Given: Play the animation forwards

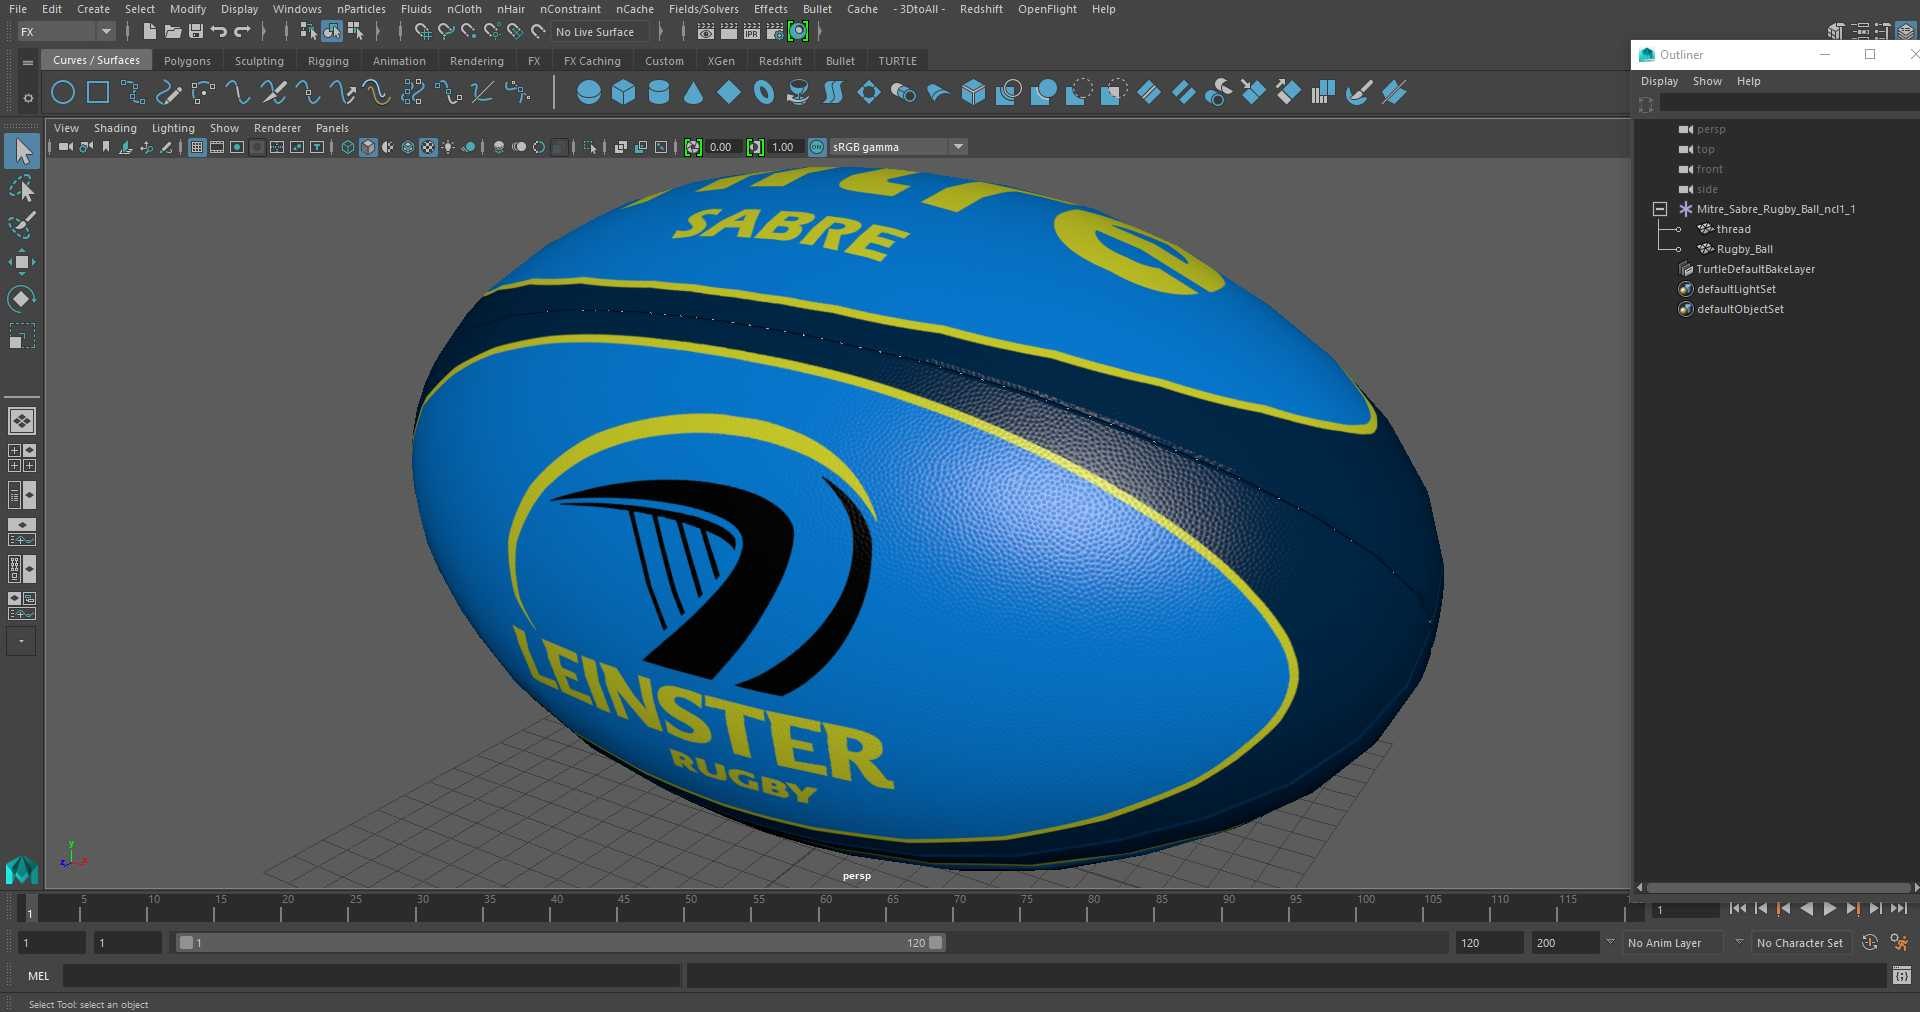Looking at the screenshot, I should click(x=1829, y=909).
